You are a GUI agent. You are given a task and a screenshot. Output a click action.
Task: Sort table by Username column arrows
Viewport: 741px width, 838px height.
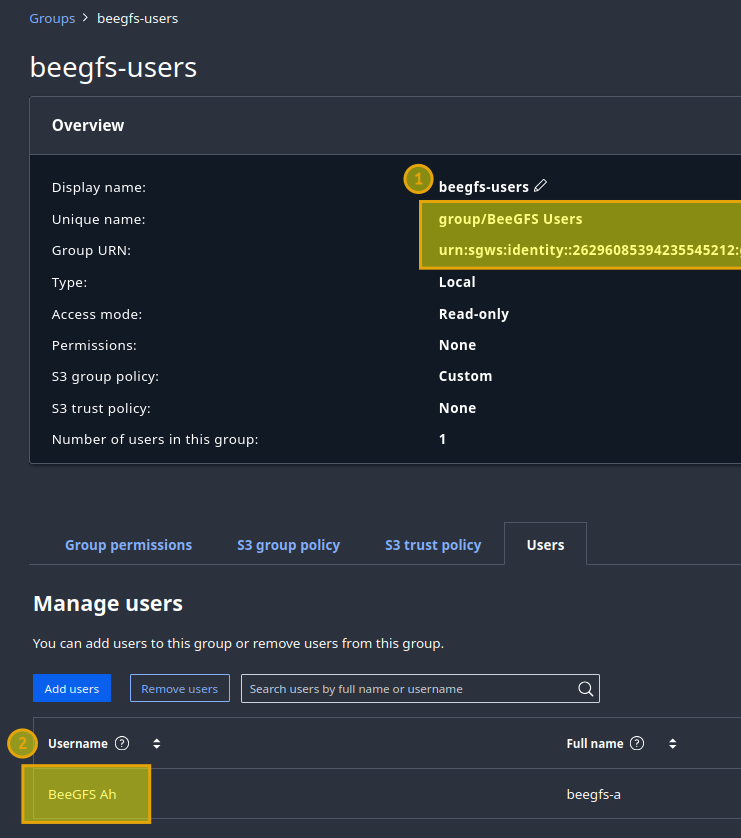[x=157, y=743]
